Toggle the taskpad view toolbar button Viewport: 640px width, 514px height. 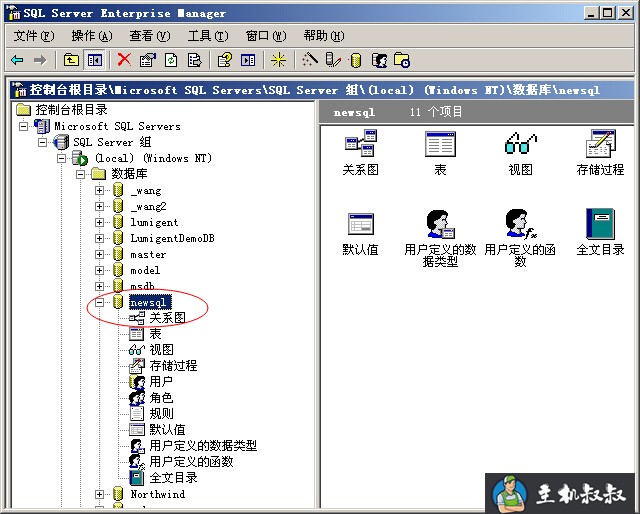click(x=248, y=60)
